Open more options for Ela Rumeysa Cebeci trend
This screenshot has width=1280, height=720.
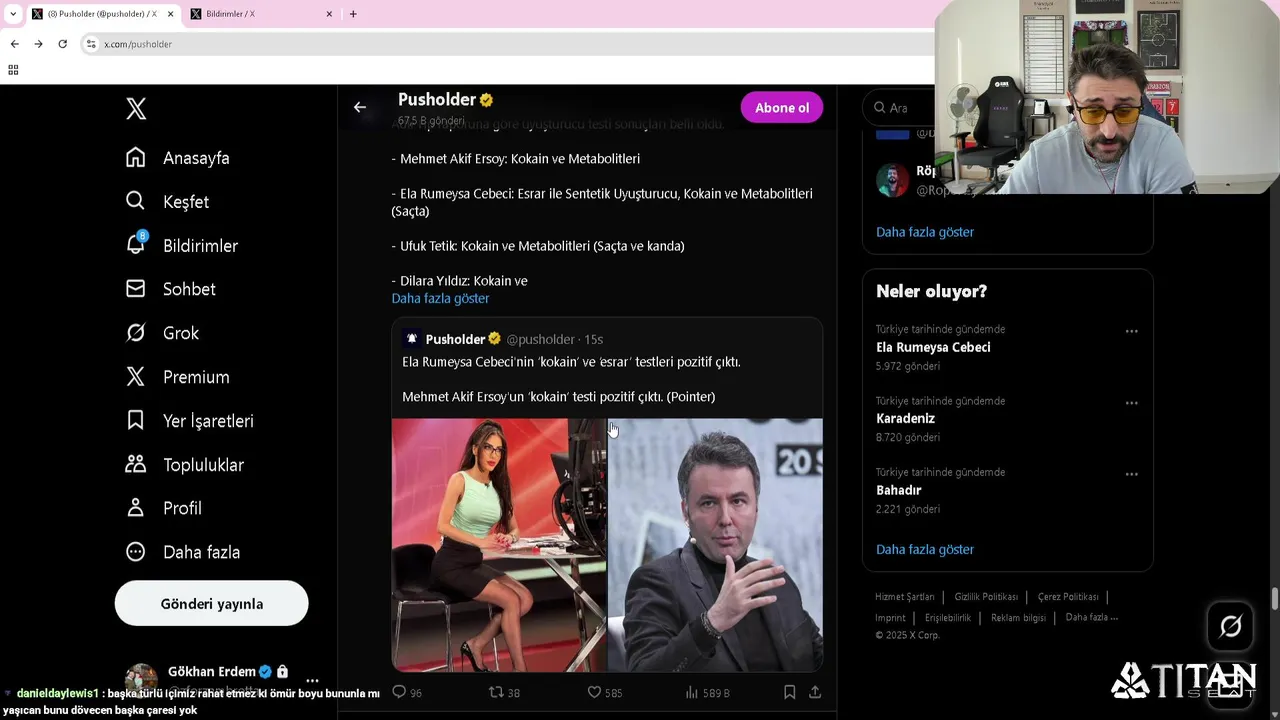[x=1131, y=331]
